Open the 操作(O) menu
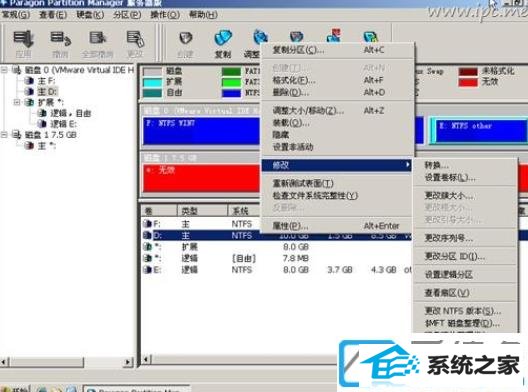The width and height of the screenshot is (528, 392). point(165,15)
